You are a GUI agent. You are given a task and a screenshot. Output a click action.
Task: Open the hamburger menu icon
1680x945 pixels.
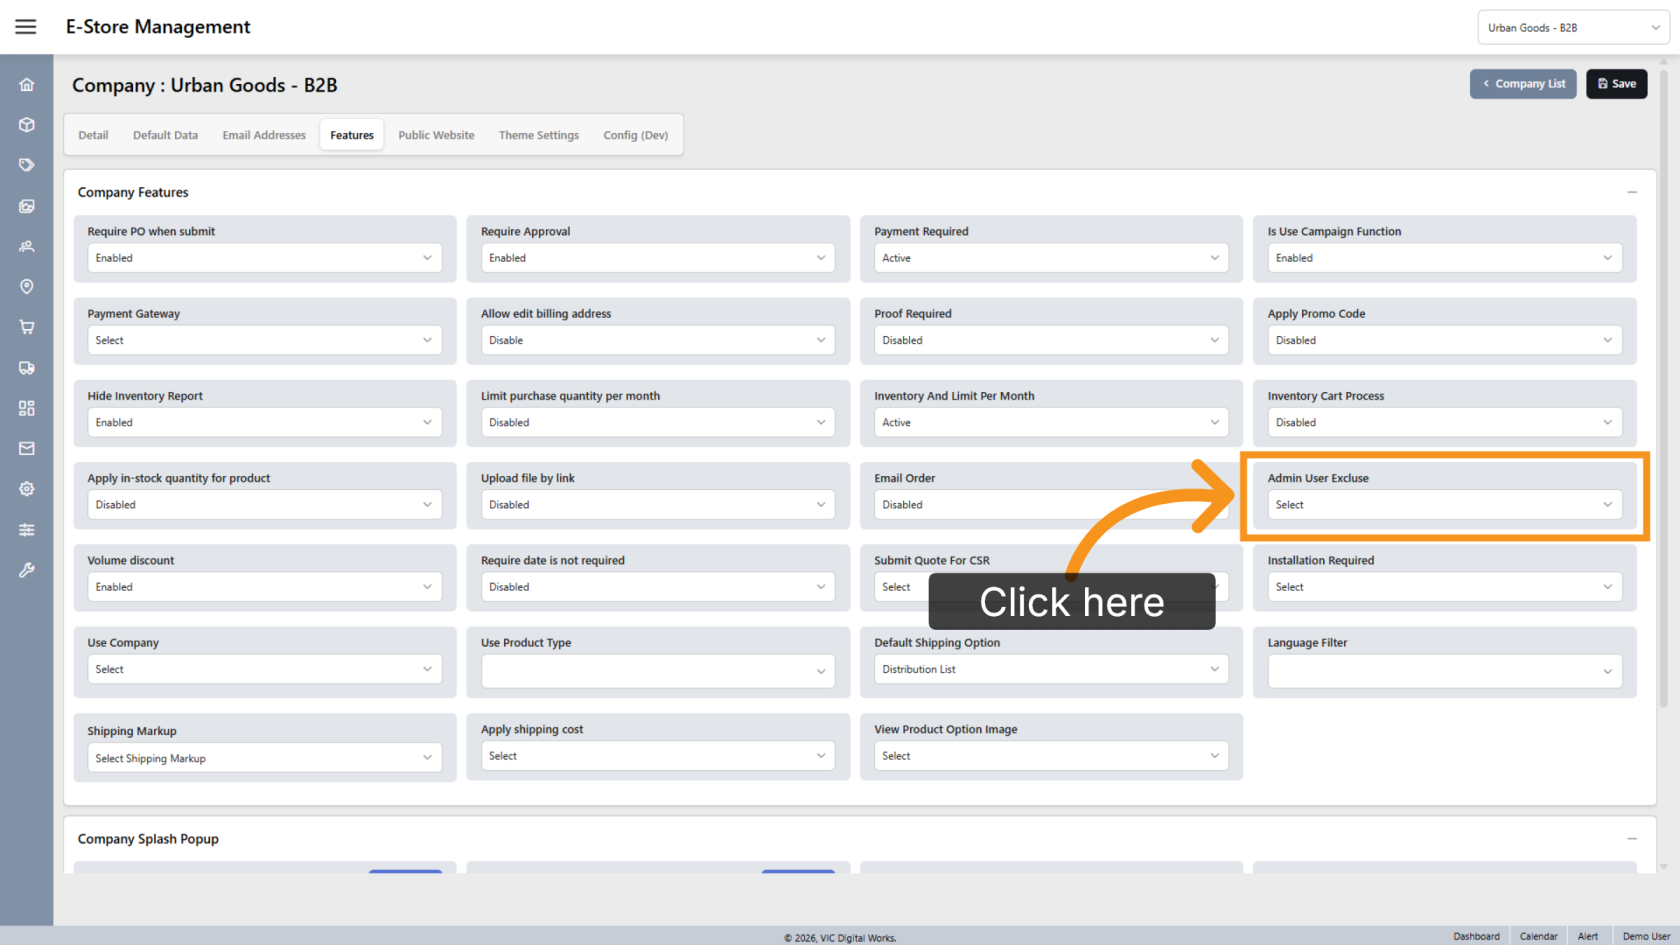(x=26, y=27)
